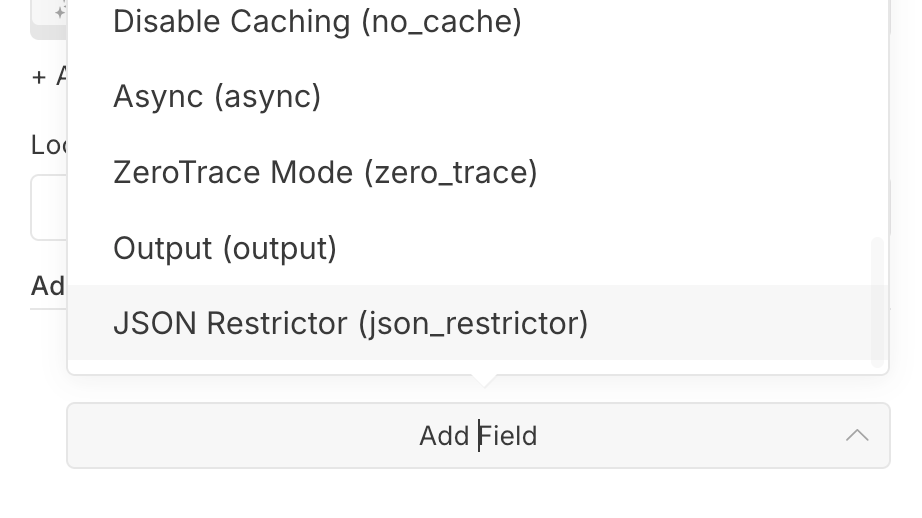
Task: Select the Output (output) entry
Action: 225,249
